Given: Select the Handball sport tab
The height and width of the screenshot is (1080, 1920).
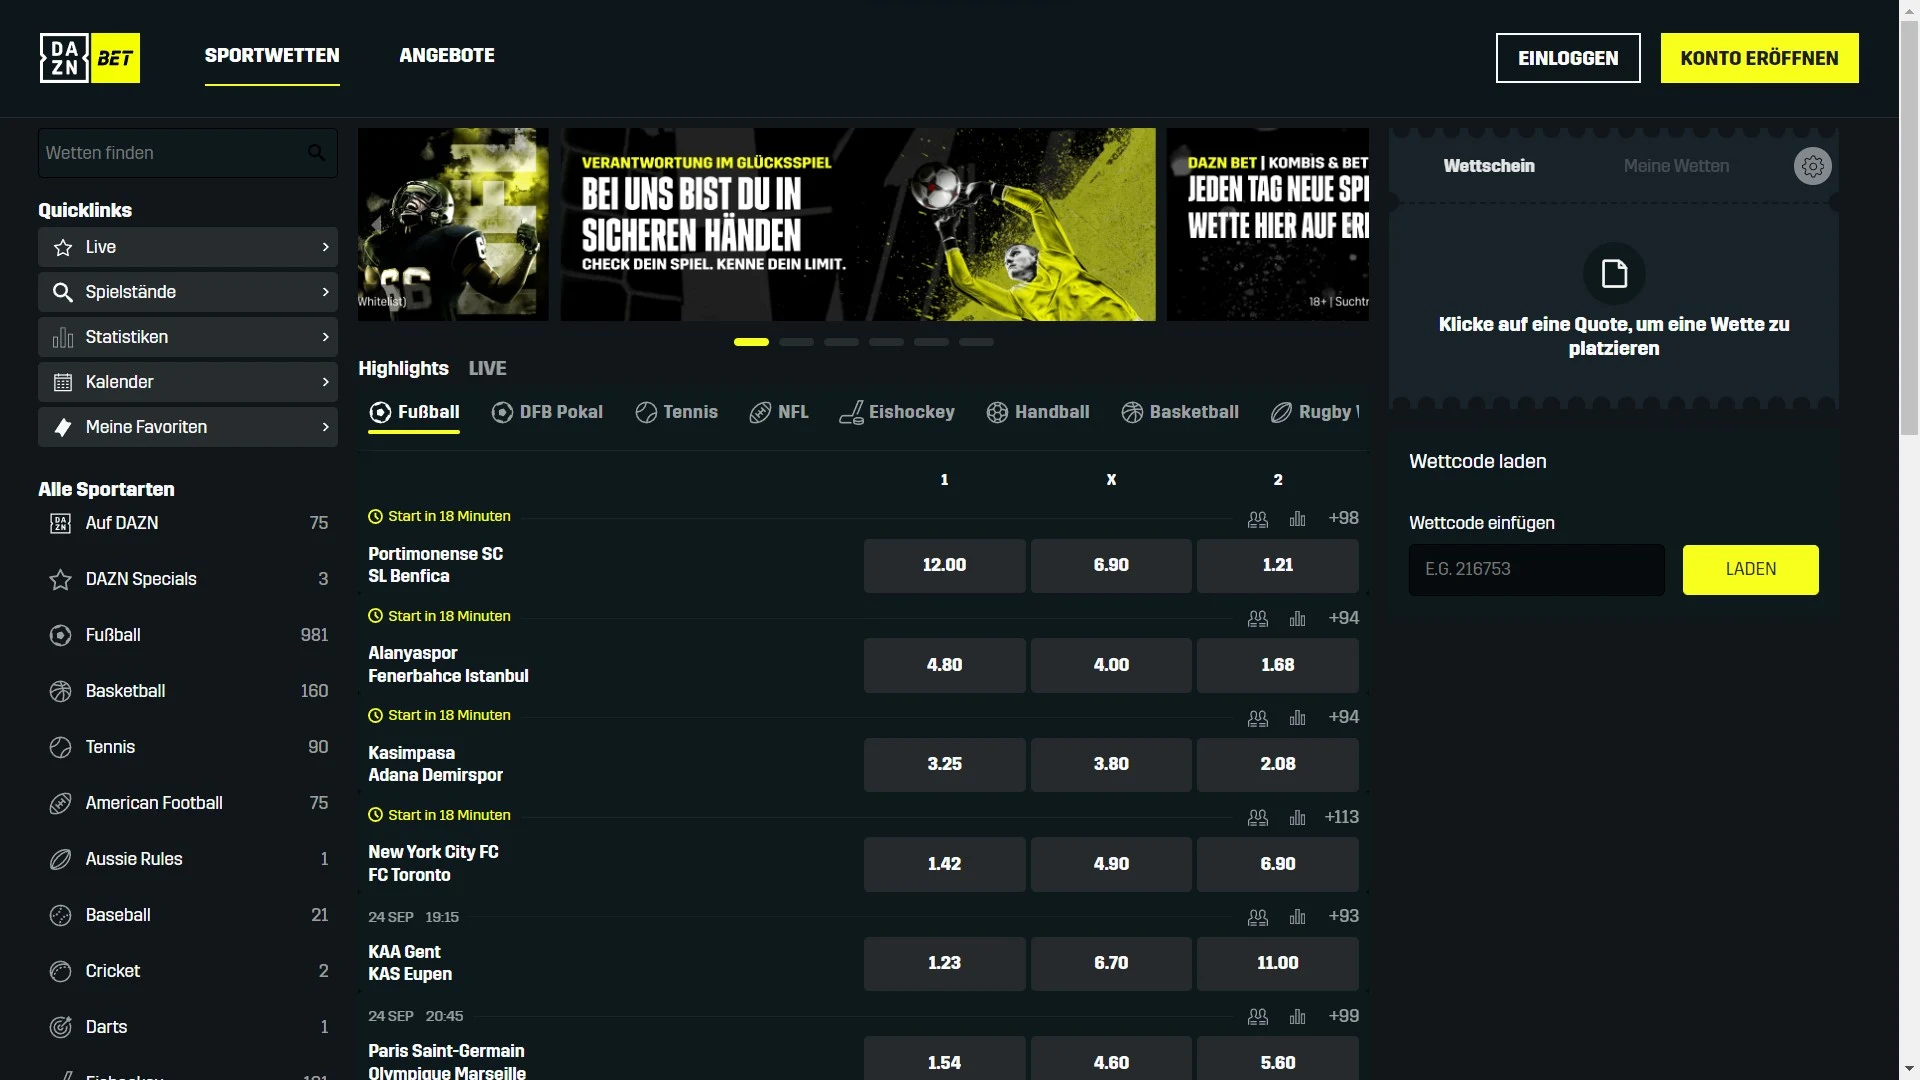Looking at the screenshot, I should point(1038,412).
